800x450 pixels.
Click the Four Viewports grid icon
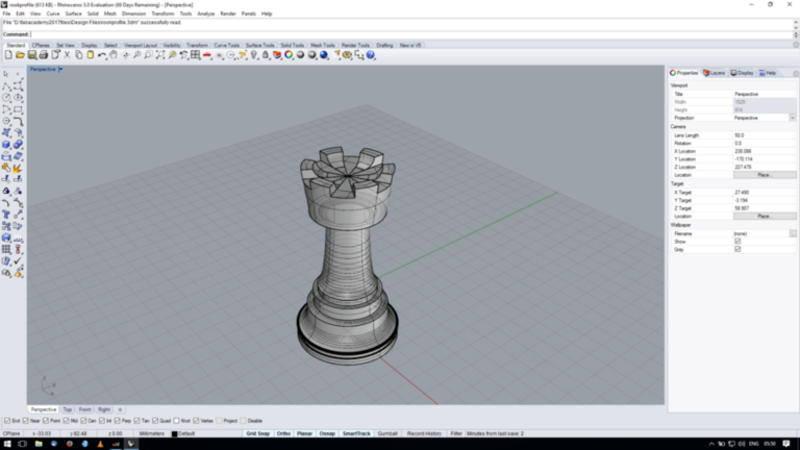coord(195,55)
